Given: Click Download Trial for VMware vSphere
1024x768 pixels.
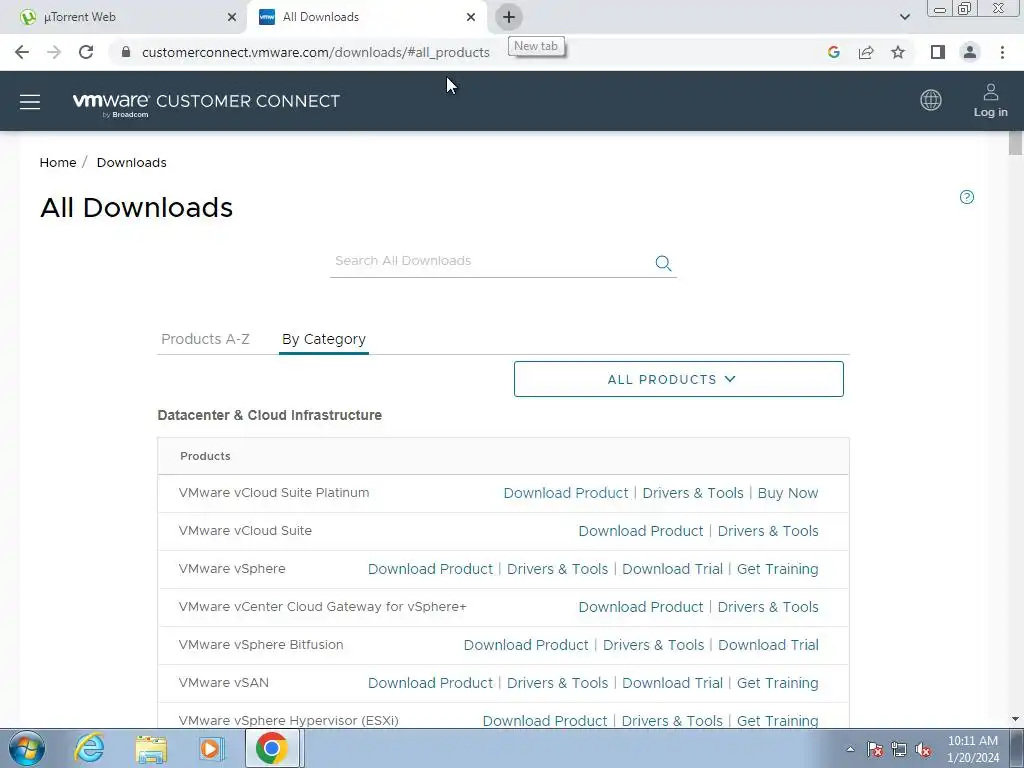Looking at the screenshot, I should click(672, 569).
